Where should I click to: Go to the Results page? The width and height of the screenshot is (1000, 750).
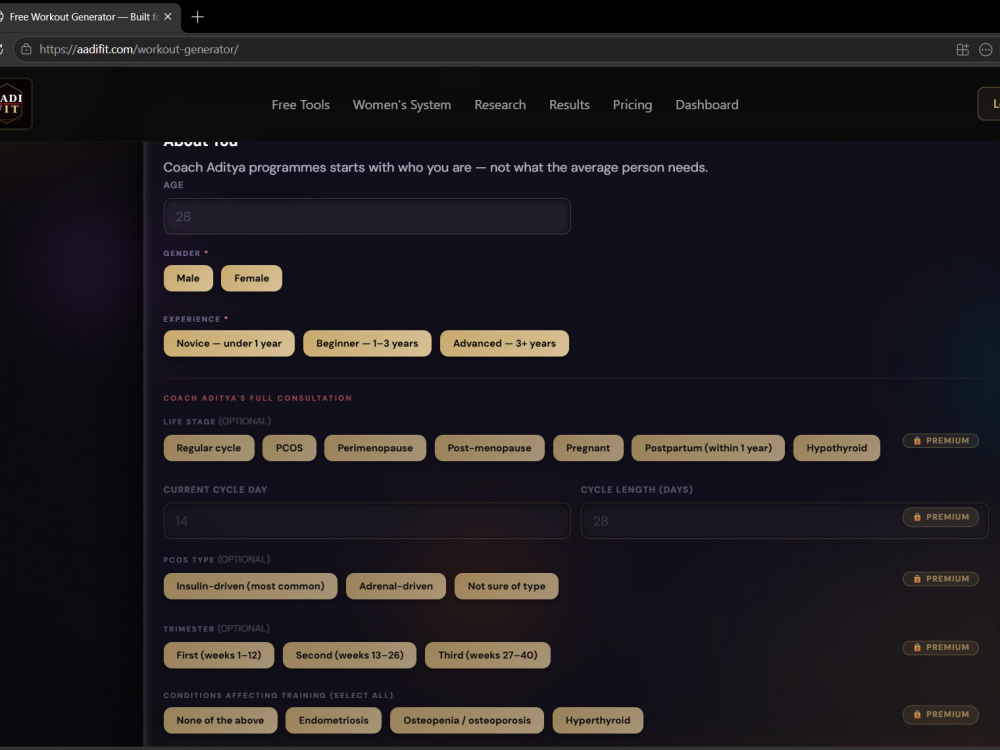(x=570, y=105)
